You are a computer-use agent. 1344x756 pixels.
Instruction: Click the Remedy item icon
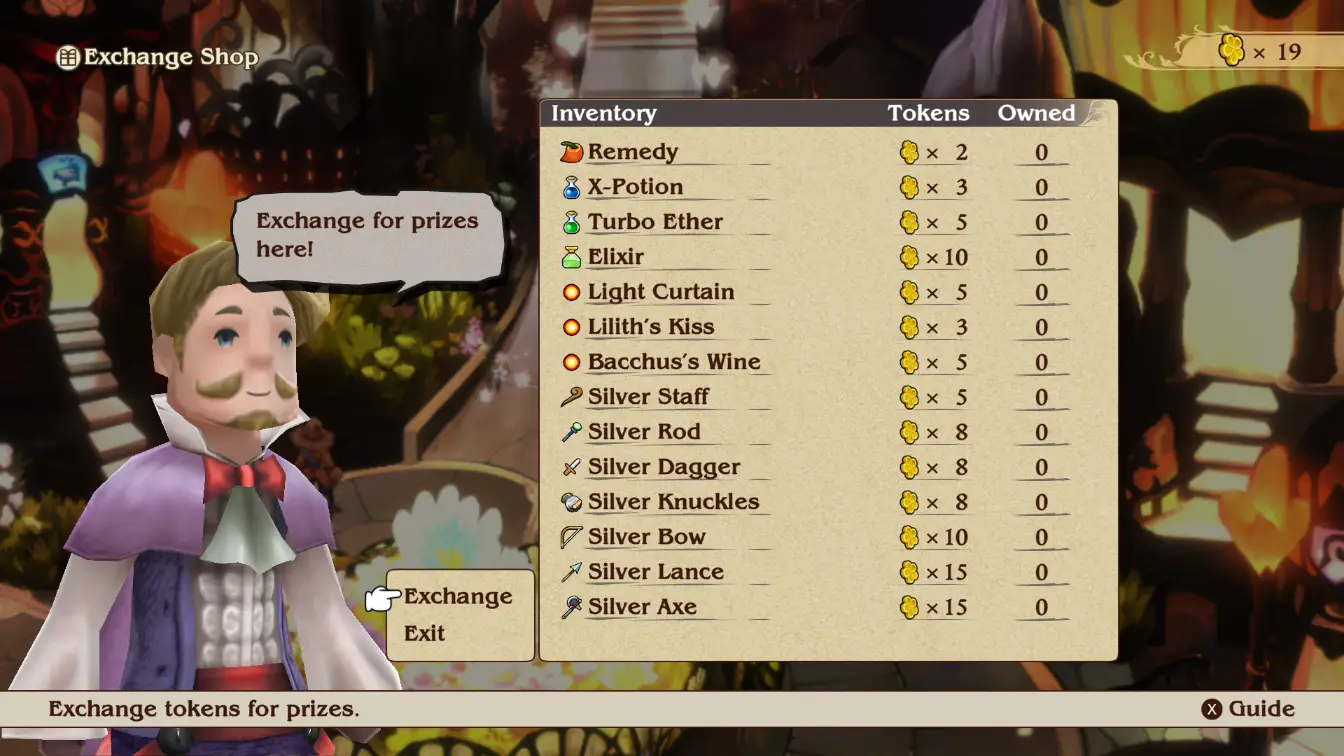(571, 152)
